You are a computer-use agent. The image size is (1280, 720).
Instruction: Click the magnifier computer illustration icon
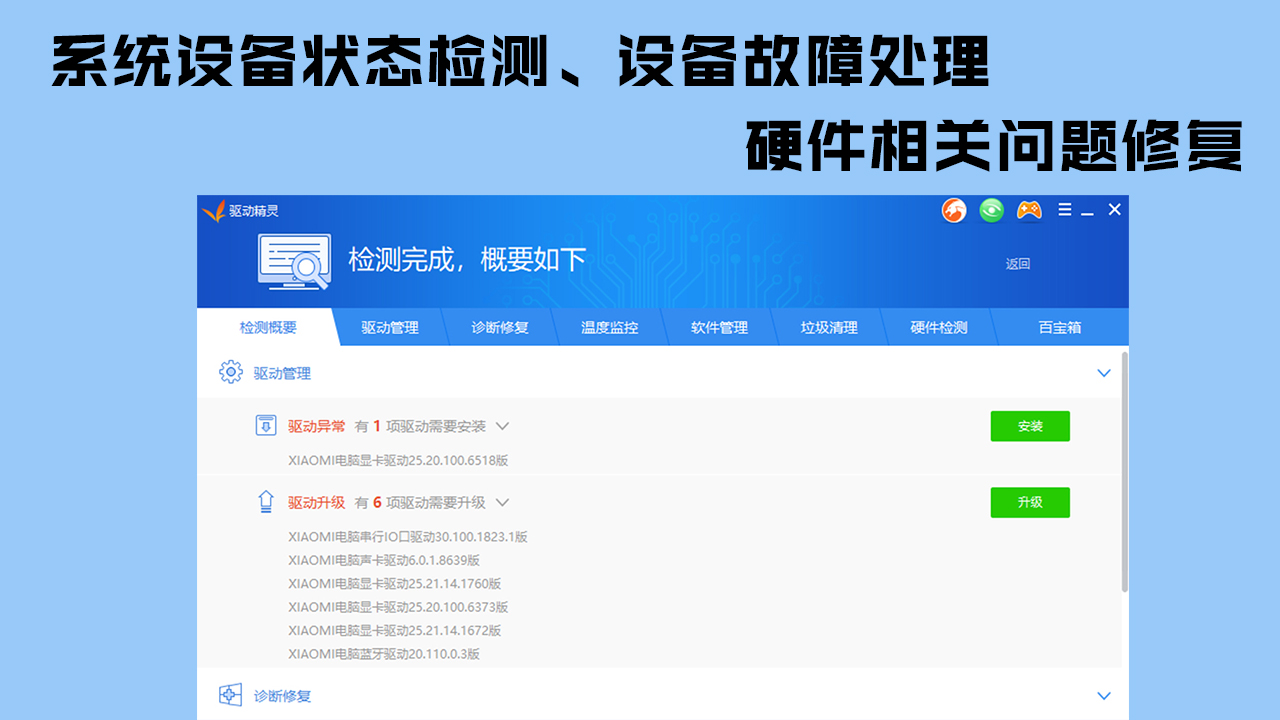point(294,260)
